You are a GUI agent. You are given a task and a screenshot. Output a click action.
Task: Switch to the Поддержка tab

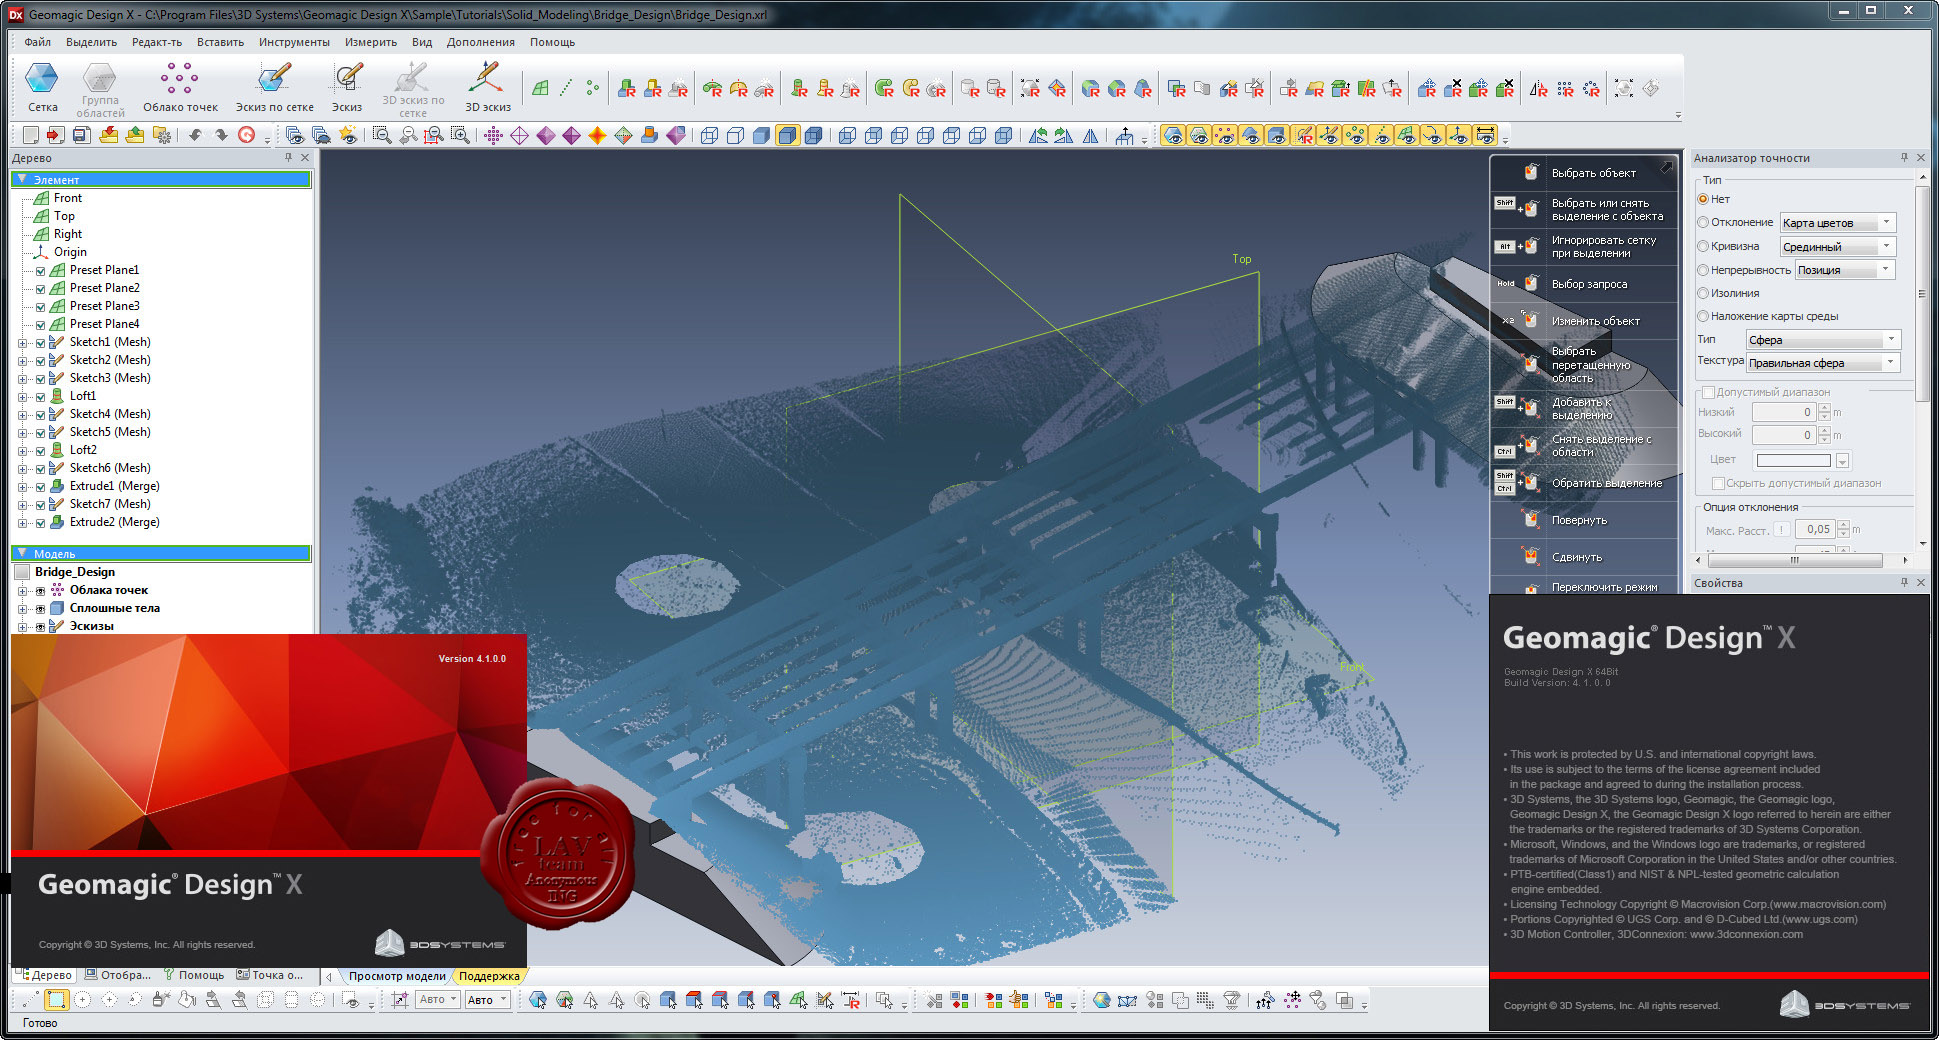coord(489,975)
